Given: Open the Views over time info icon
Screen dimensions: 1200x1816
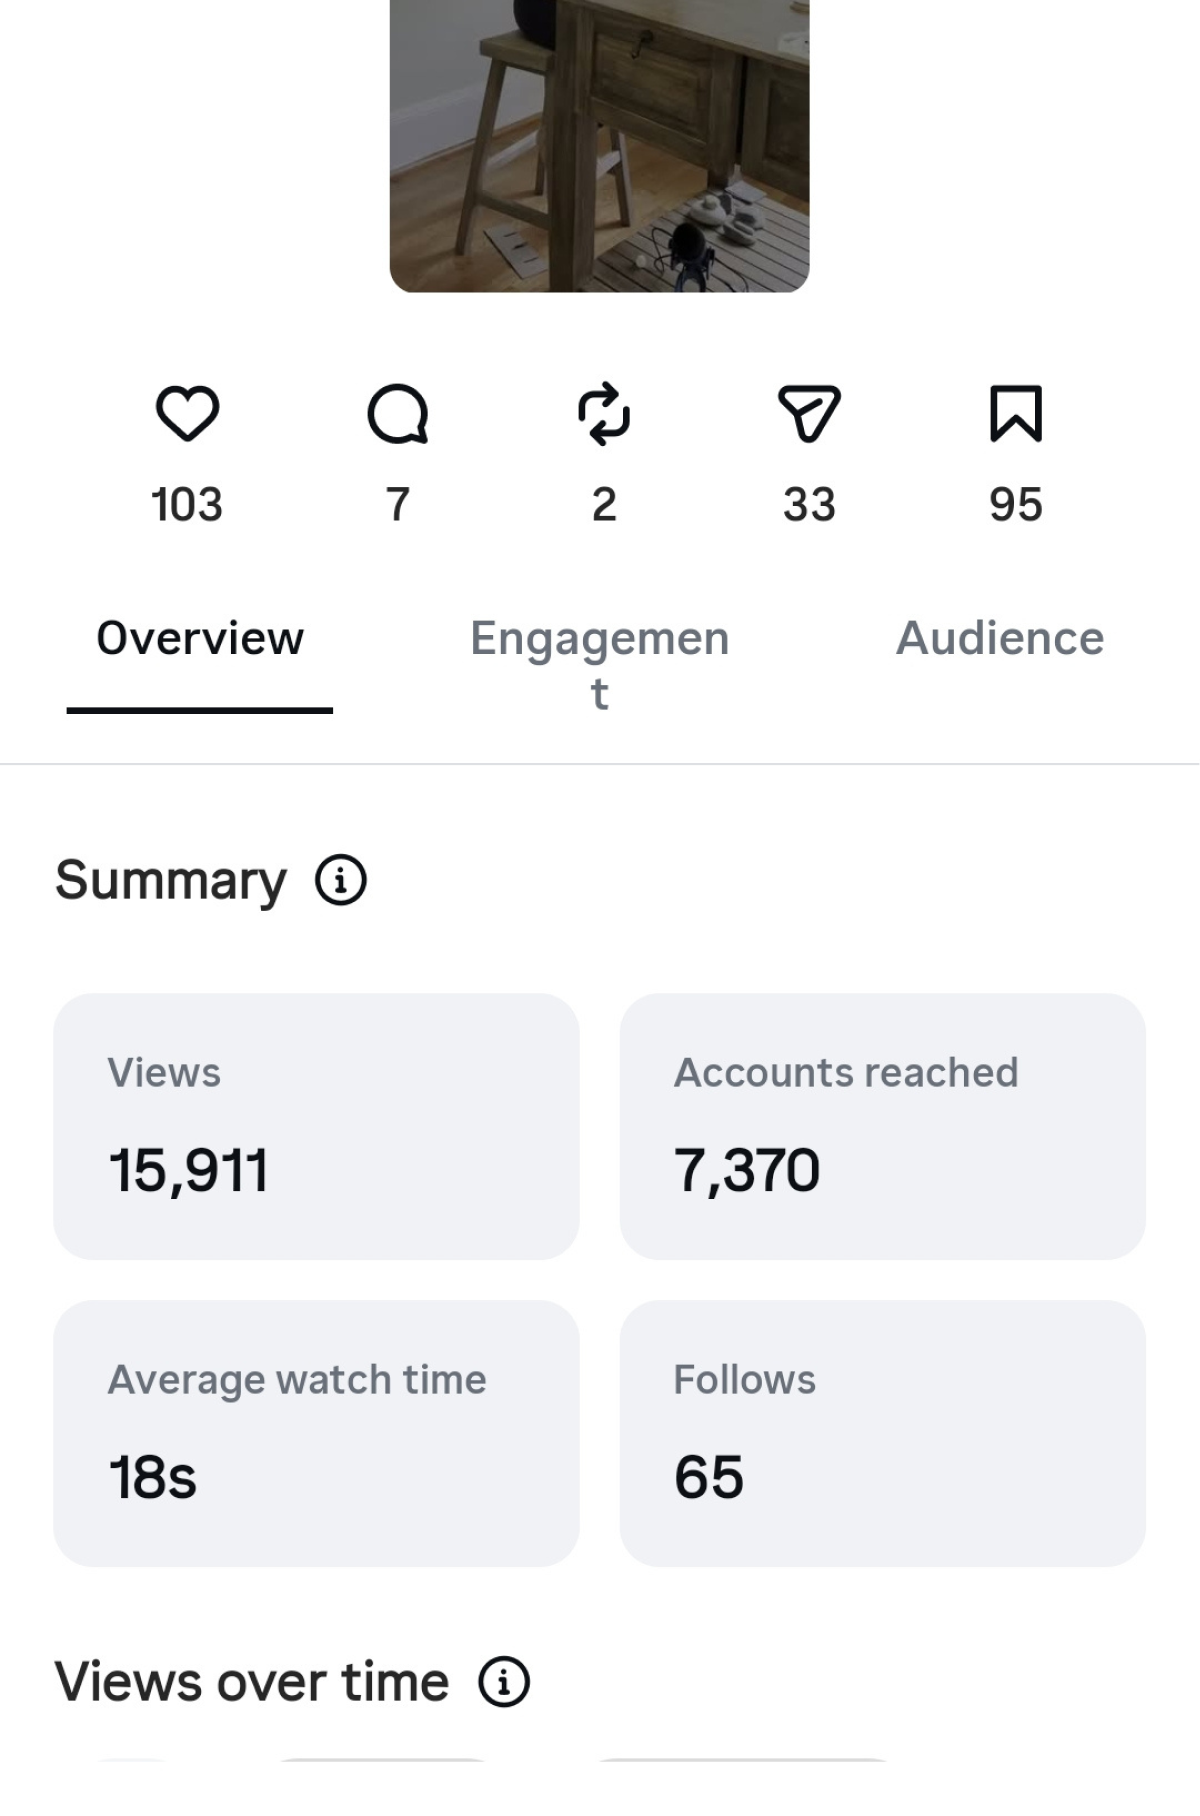Looking at the screenshot, I should coord(504,1681).
